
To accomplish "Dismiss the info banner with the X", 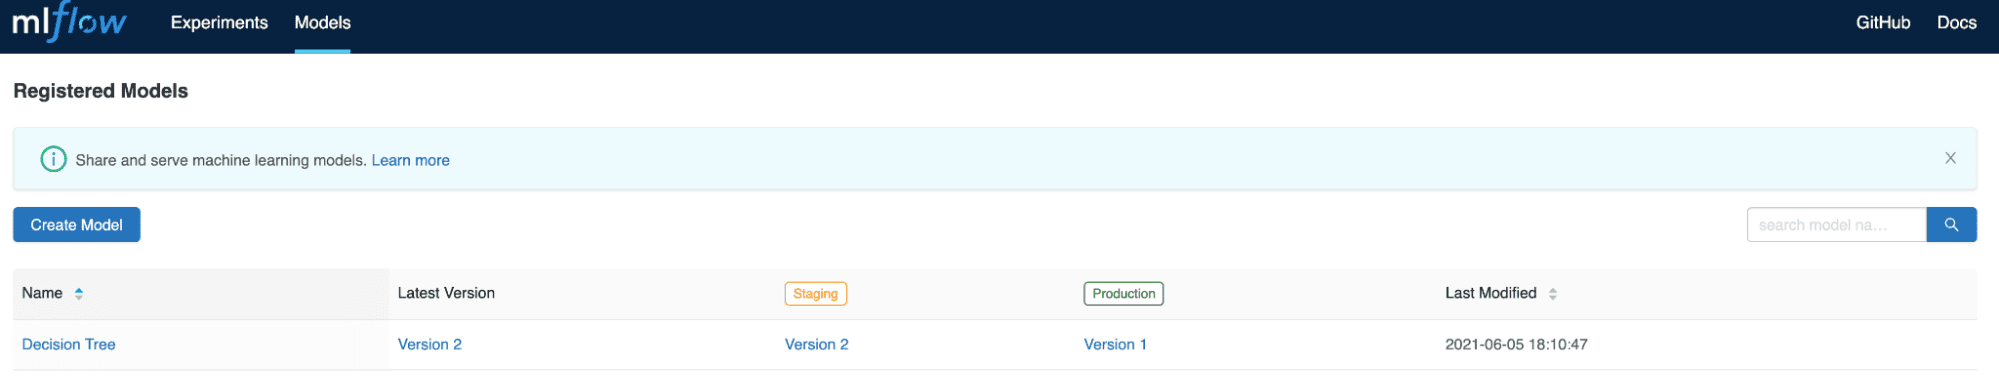I will coord(1950,158).
